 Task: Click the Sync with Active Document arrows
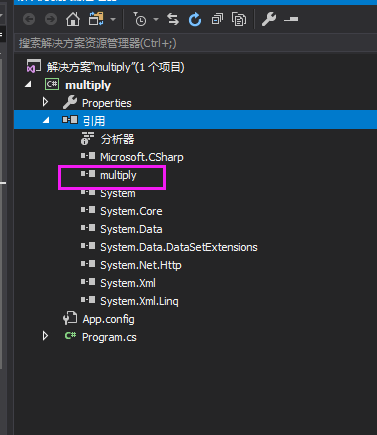(173, 19)
